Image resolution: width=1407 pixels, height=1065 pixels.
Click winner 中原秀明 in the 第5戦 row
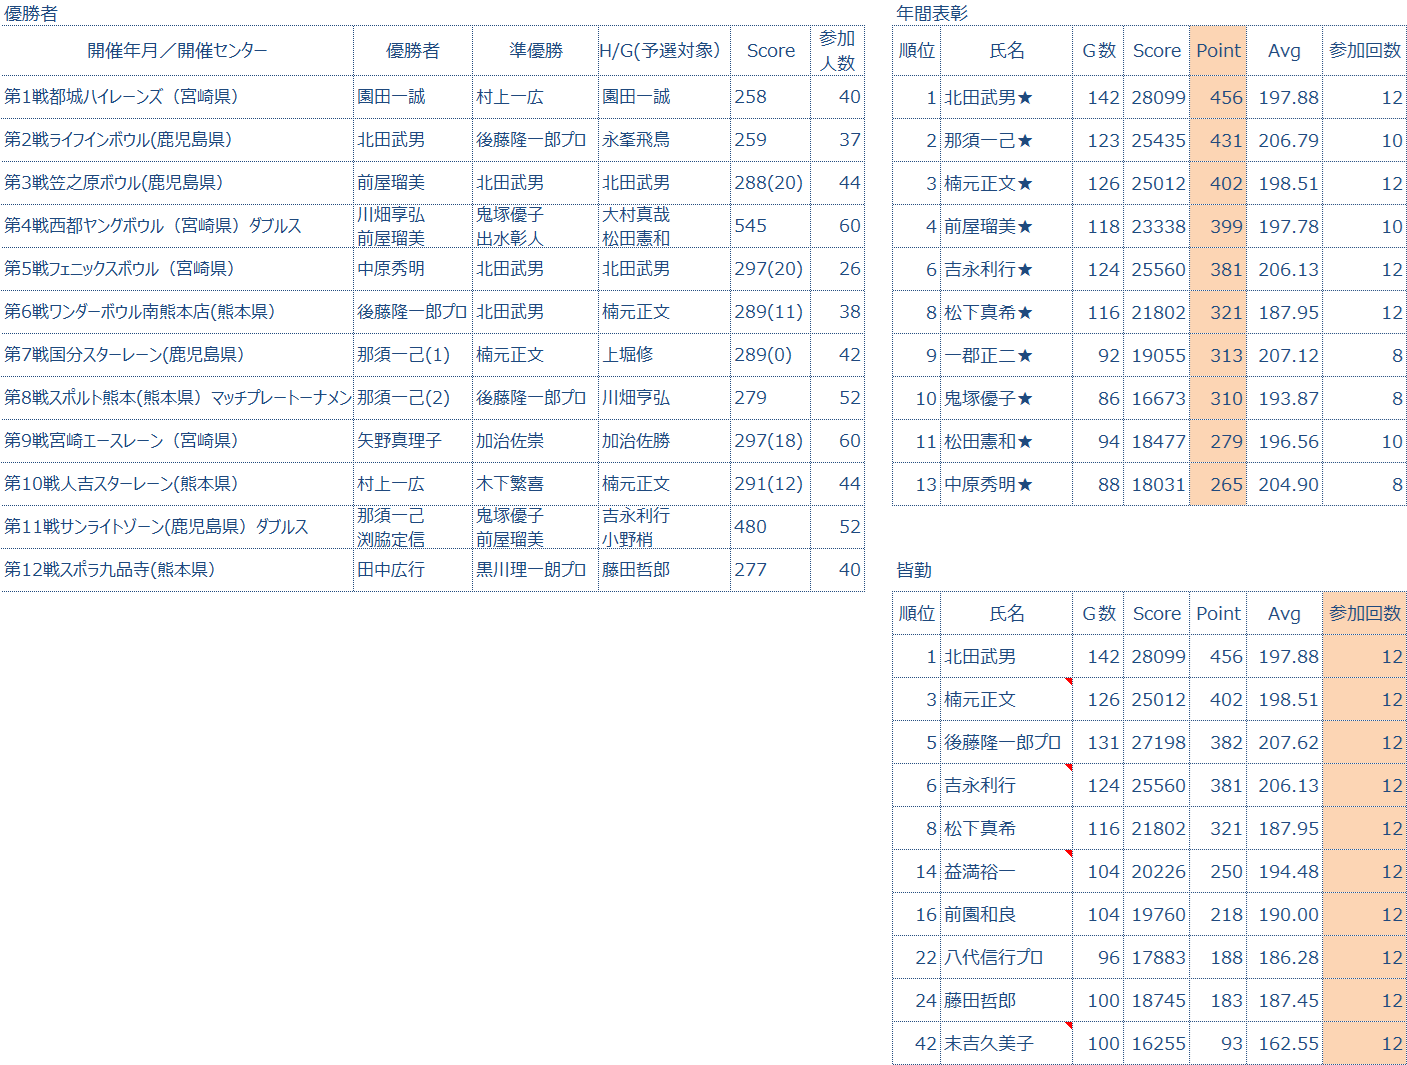[x=413, y=269]
